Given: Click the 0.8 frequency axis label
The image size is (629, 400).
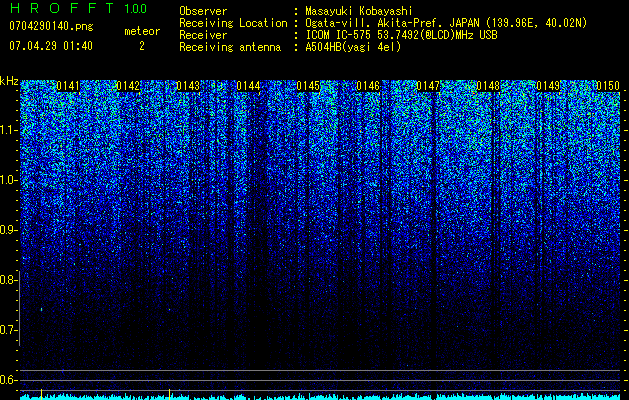Looking at the screenshot, I should [x=8, y=280].
